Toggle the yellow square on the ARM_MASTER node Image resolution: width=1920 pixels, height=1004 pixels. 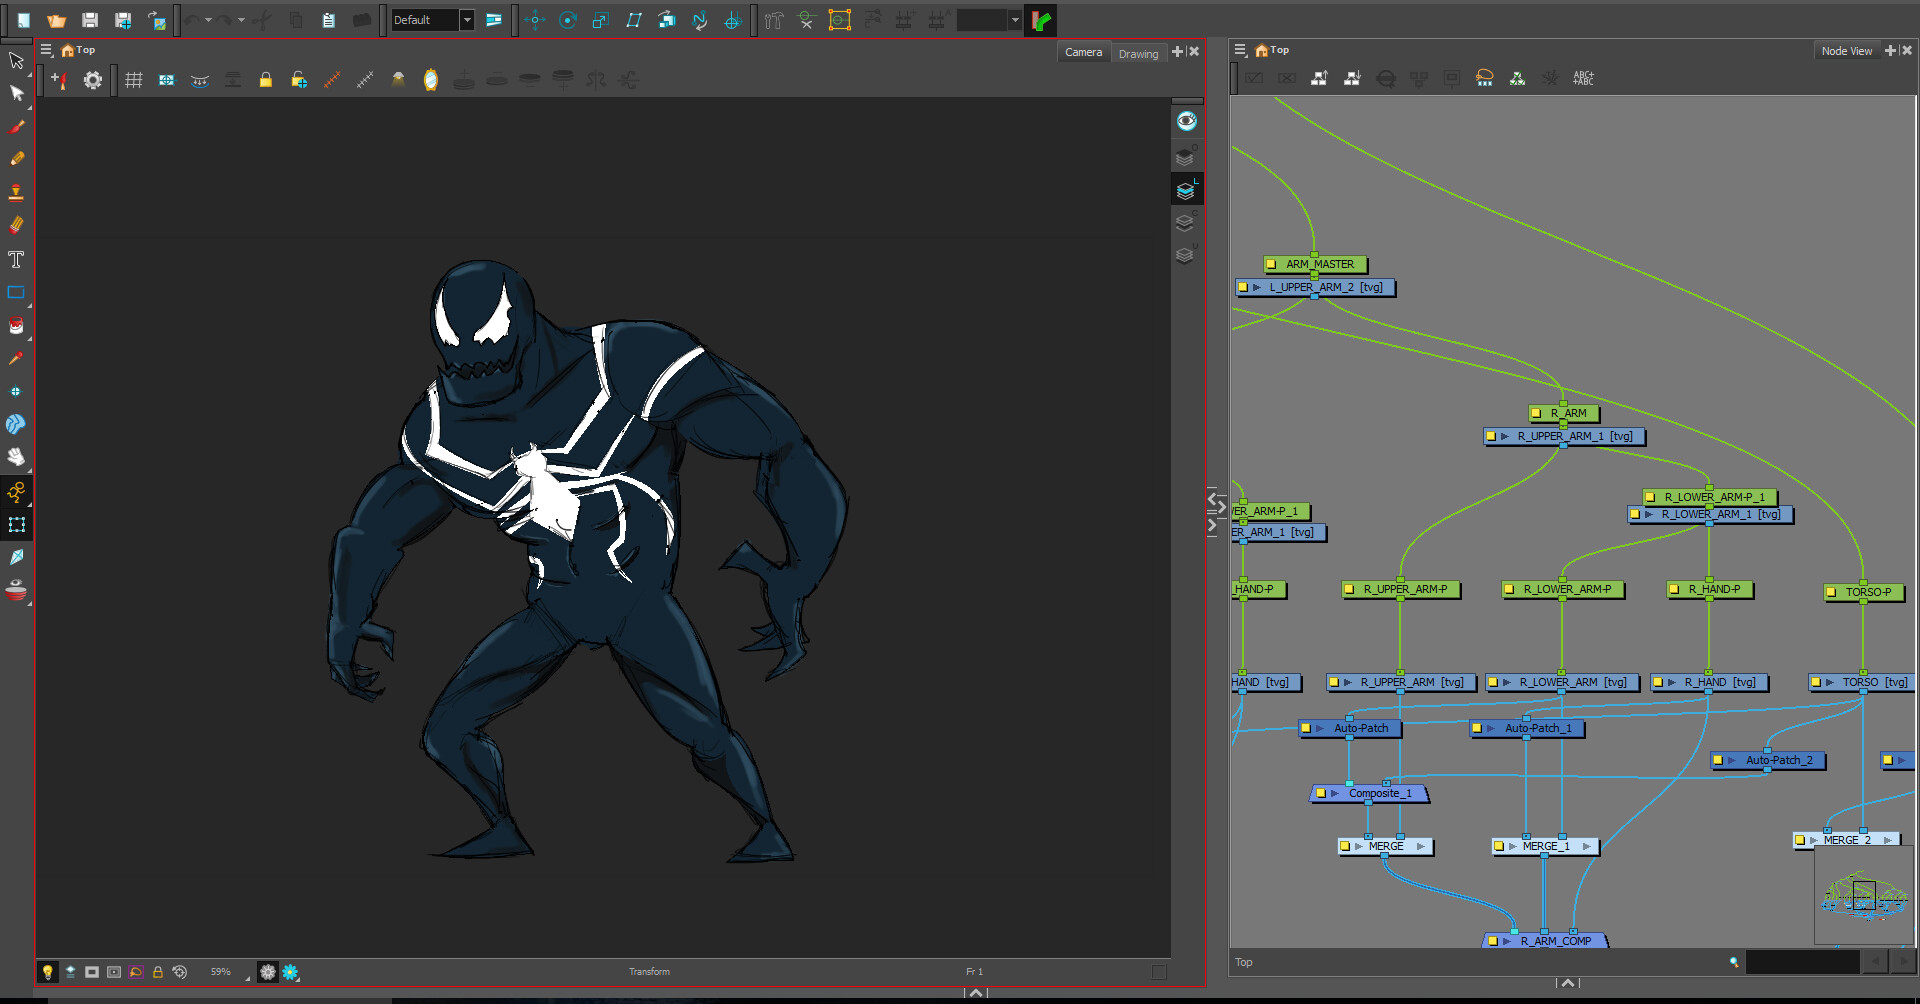1271,264
